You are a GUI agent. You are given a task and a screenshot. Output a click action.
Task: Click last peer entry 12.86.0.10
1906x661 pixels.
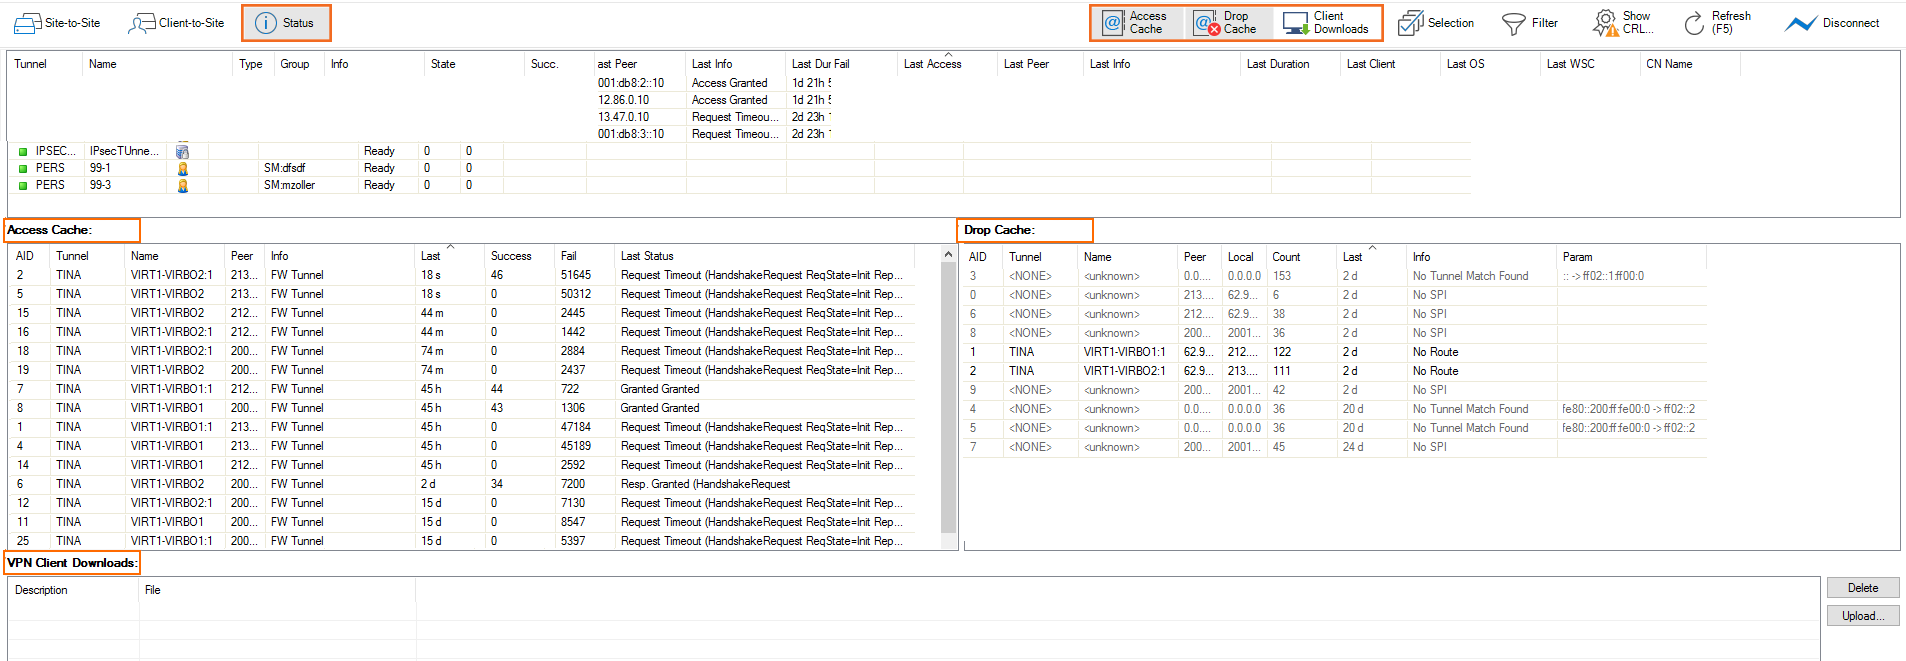tap(624, 100)
